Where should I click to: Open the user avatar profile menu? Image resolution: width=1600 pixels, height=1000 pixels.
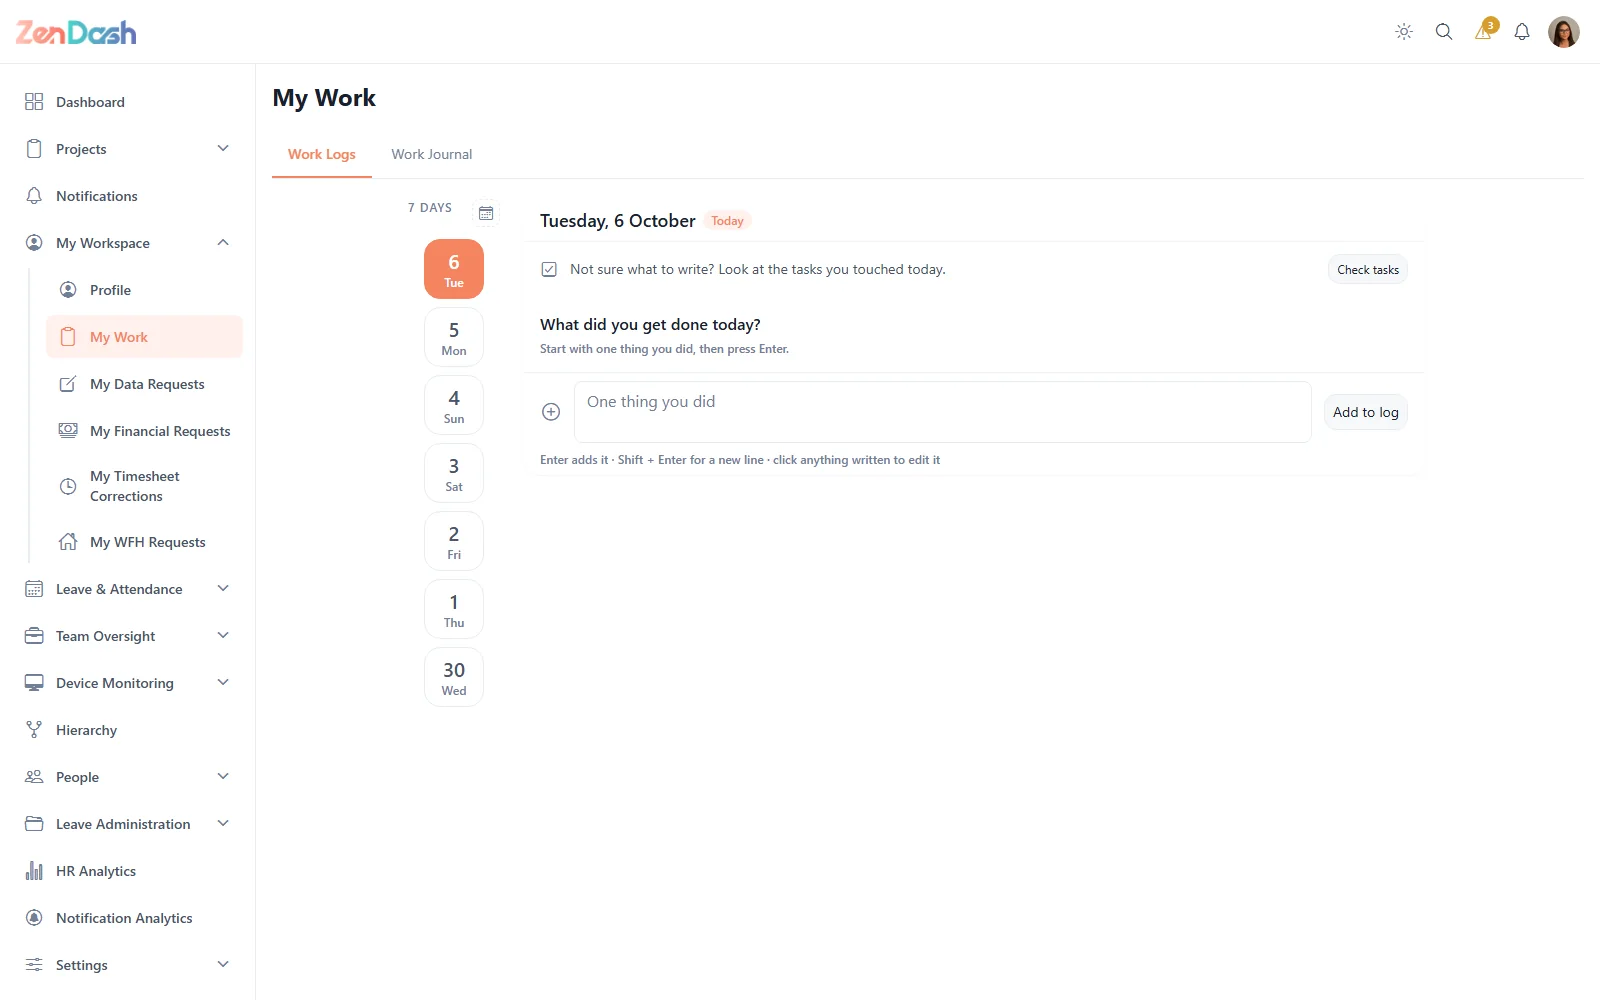[x=1564, y=32]
